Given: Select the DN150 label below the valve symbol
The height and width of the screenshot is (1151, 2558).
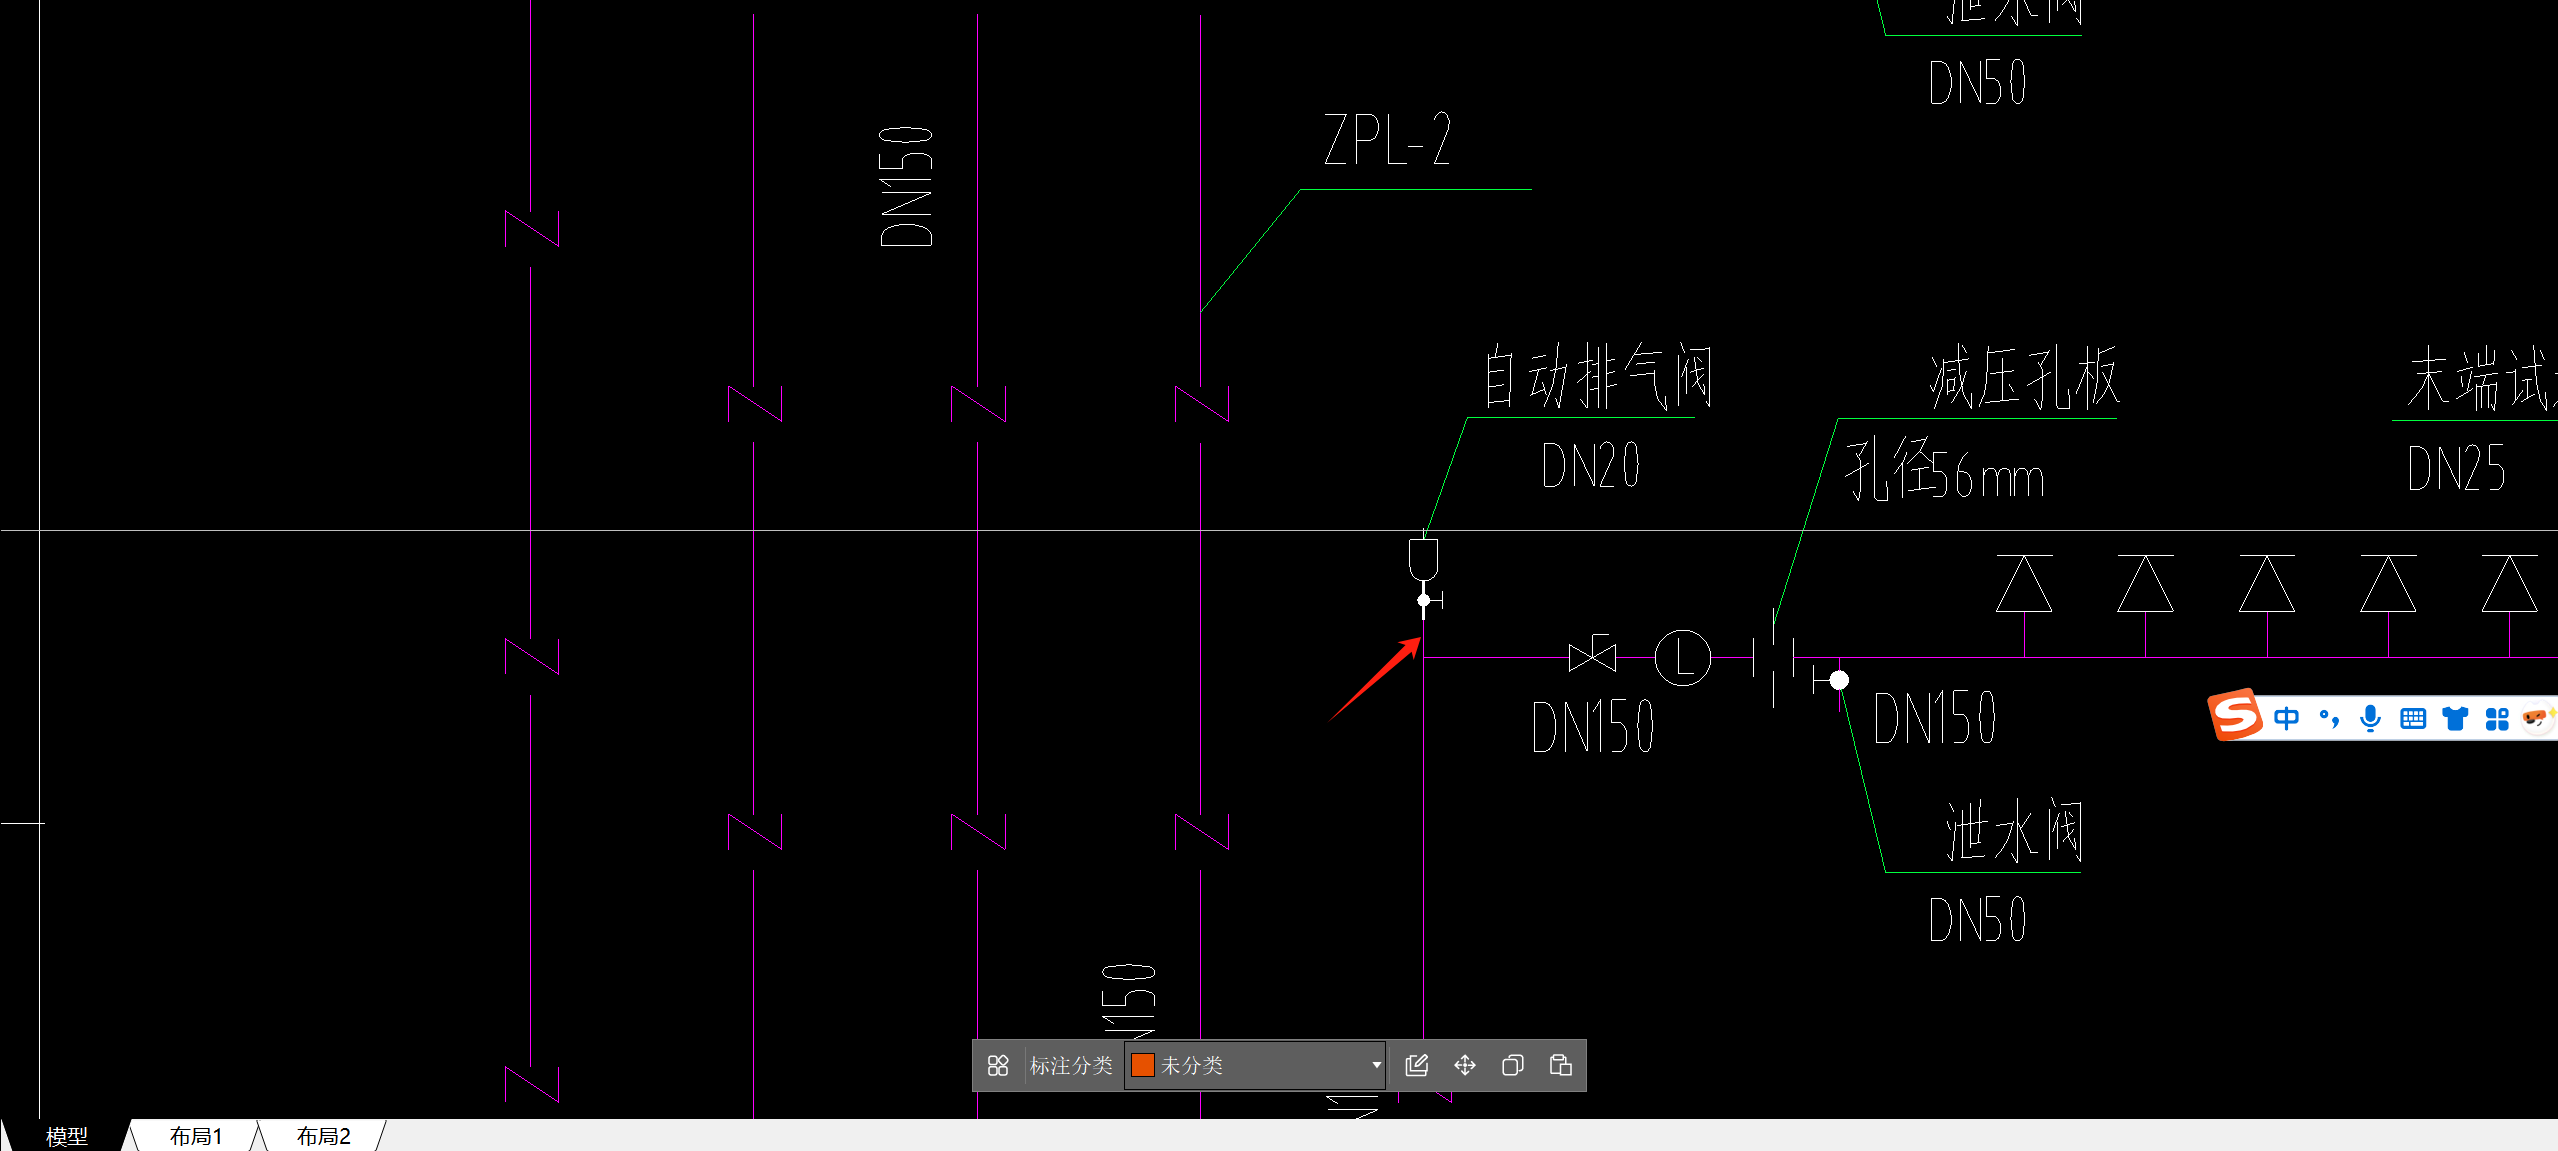Looking at the screenshot, I should (x=1593, y=726).
